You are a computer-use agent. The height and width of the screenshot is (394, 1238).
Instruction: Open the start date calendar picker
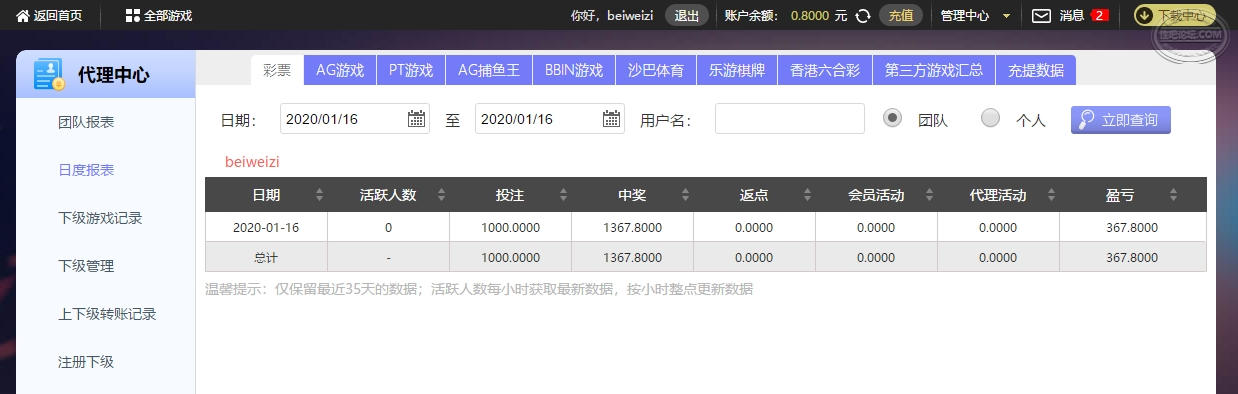coord(416,119)
